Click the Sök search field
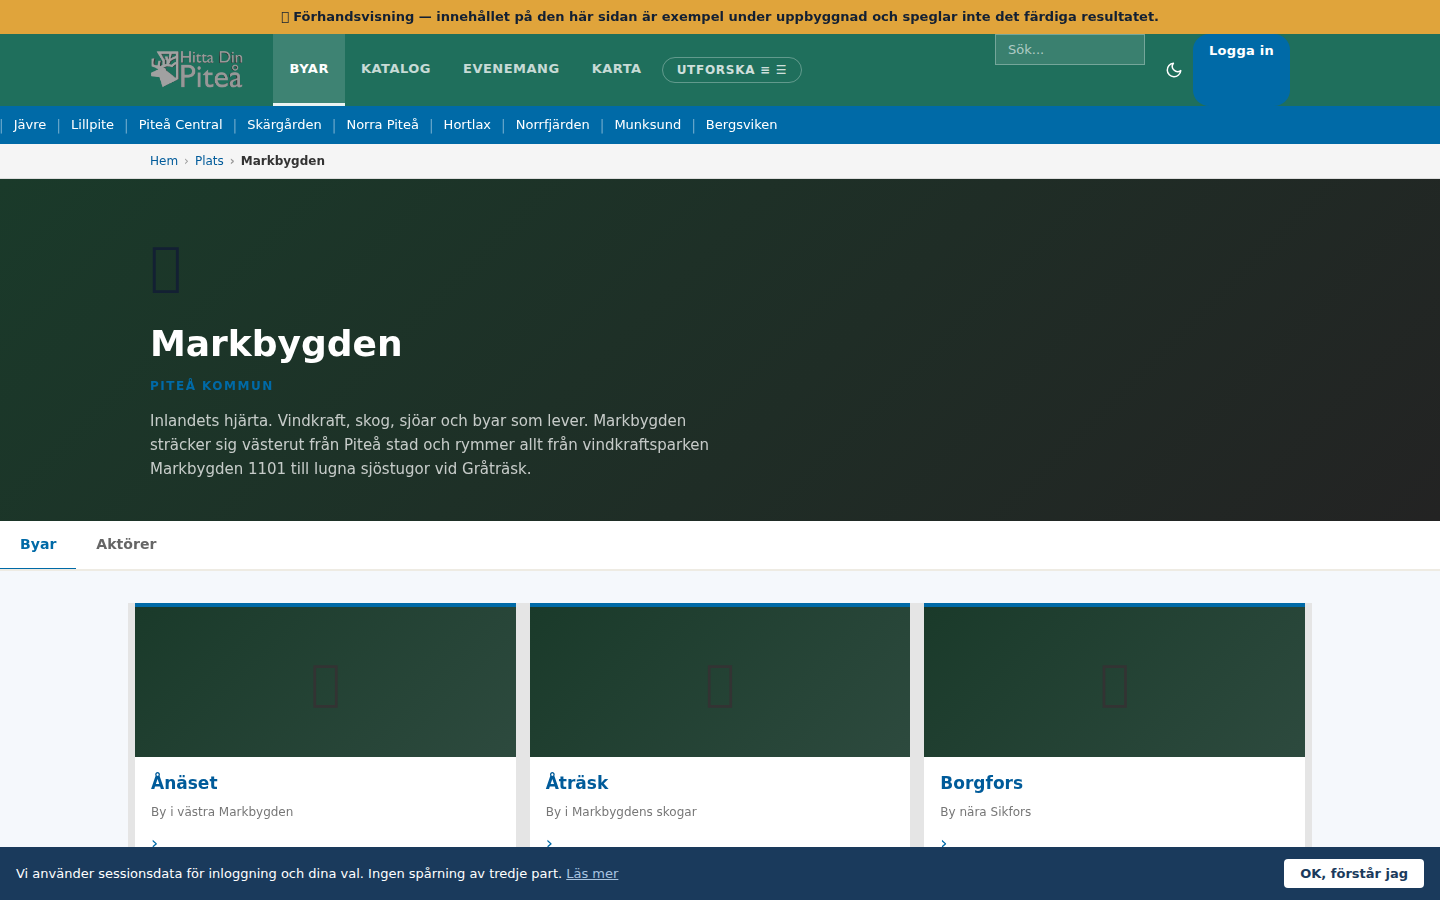This screenshot has width=1440, height=900. (1070, 49)
